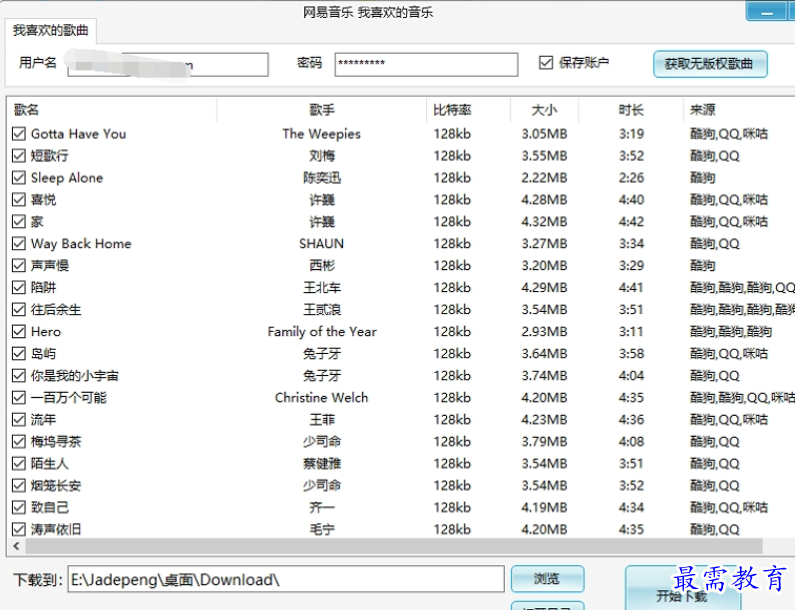This screenshot has width=795, height=610.
Task: Select song title 岛屿
Action: (x=44, y=353)
